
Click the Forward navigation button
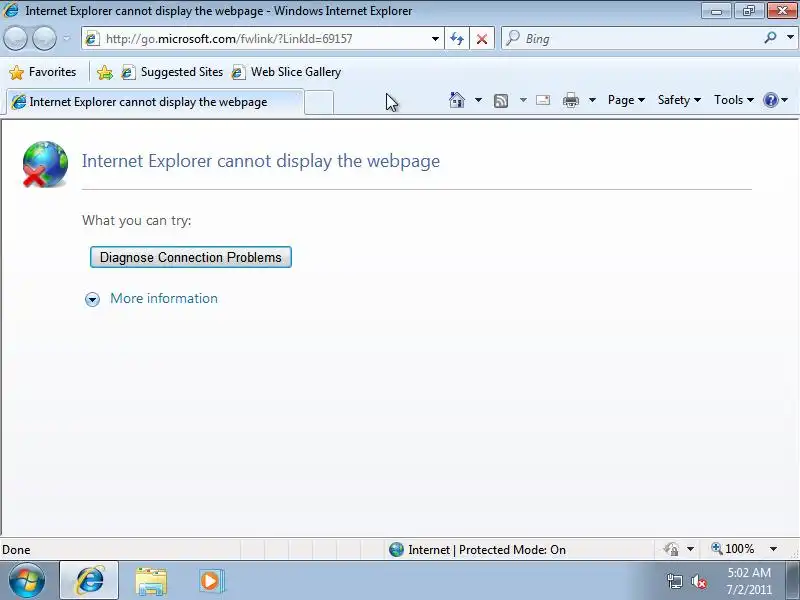point(44,39)
